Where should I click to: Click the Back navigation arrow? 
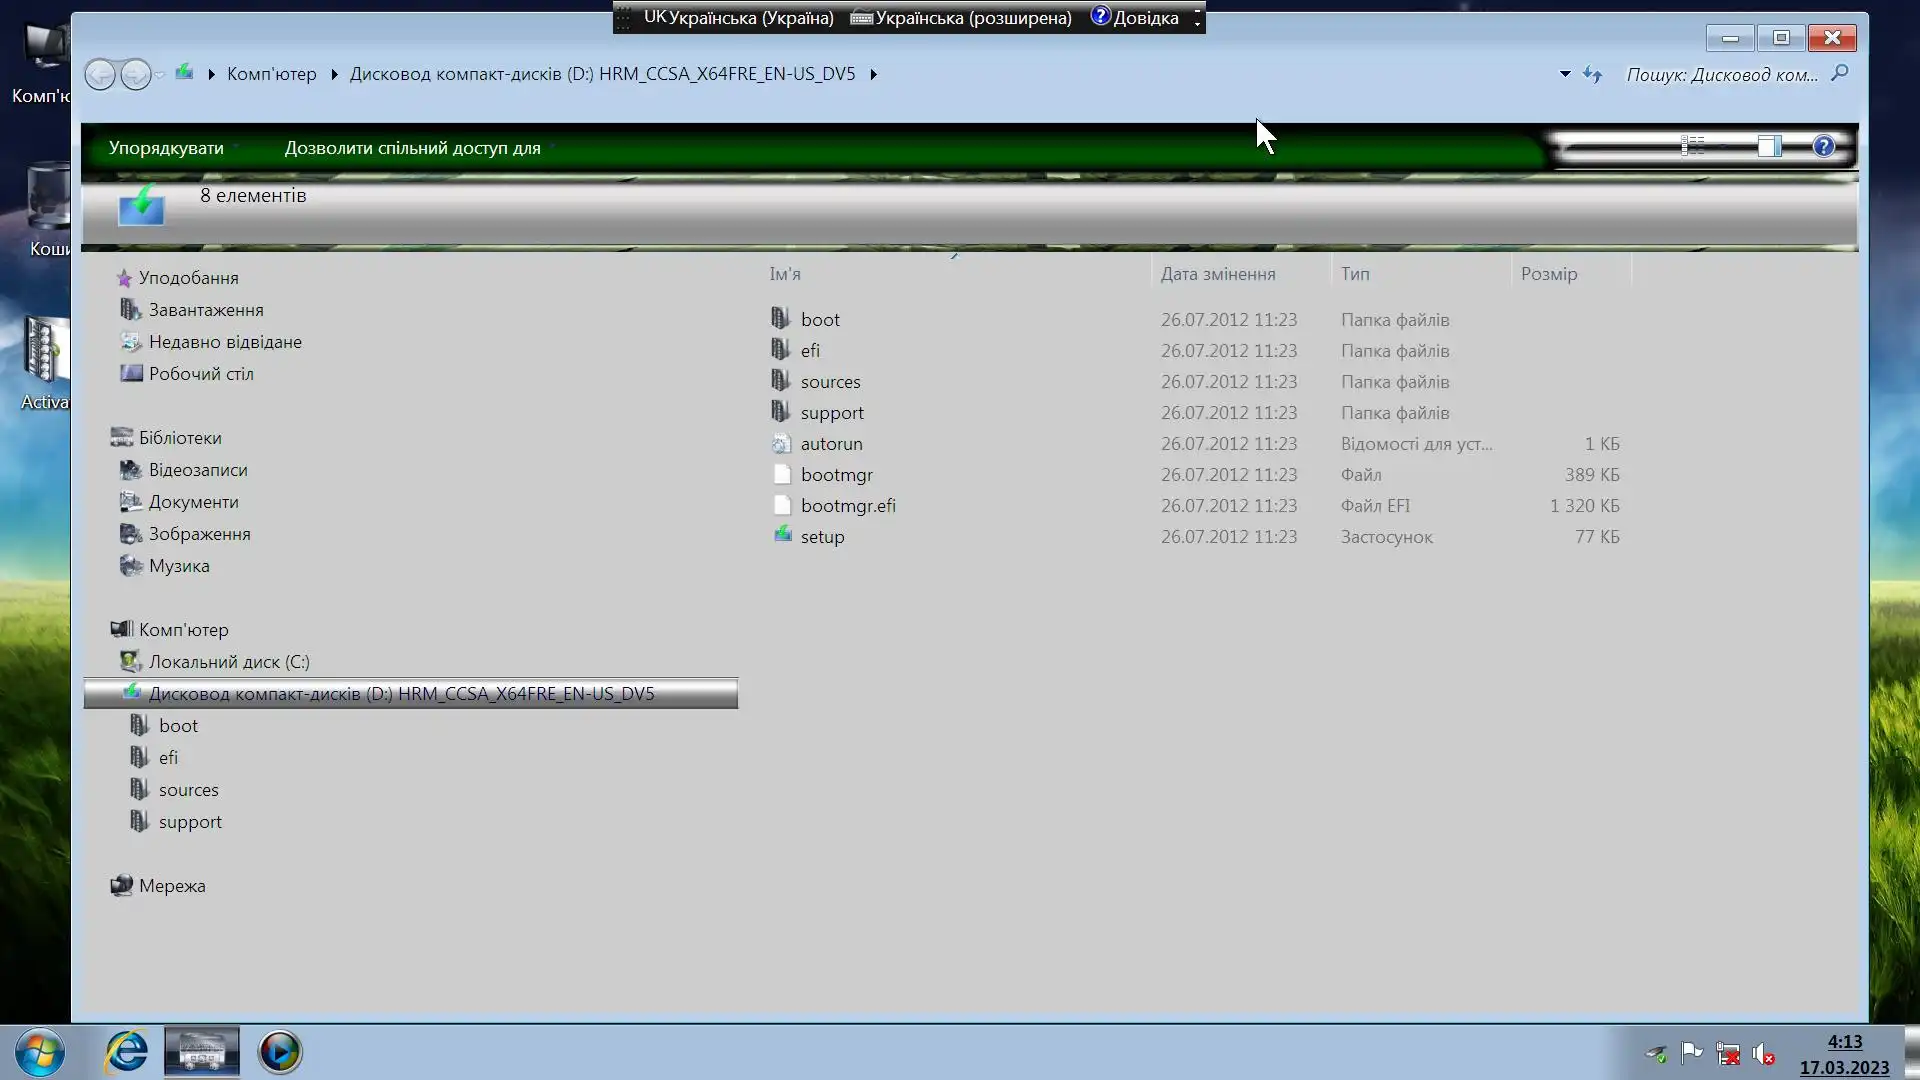click(100, 74)
